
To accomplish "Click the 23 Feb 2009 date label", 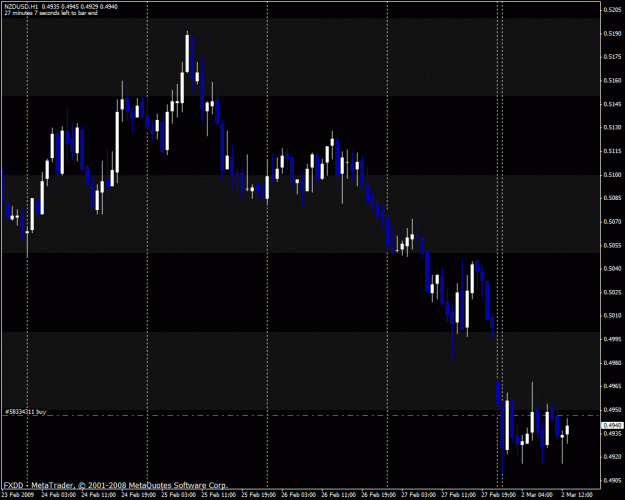I will pos(18,495).
